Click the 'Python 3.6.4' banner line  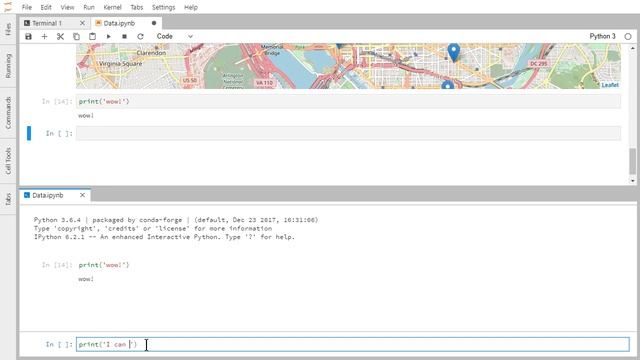(x=176, y=220)
